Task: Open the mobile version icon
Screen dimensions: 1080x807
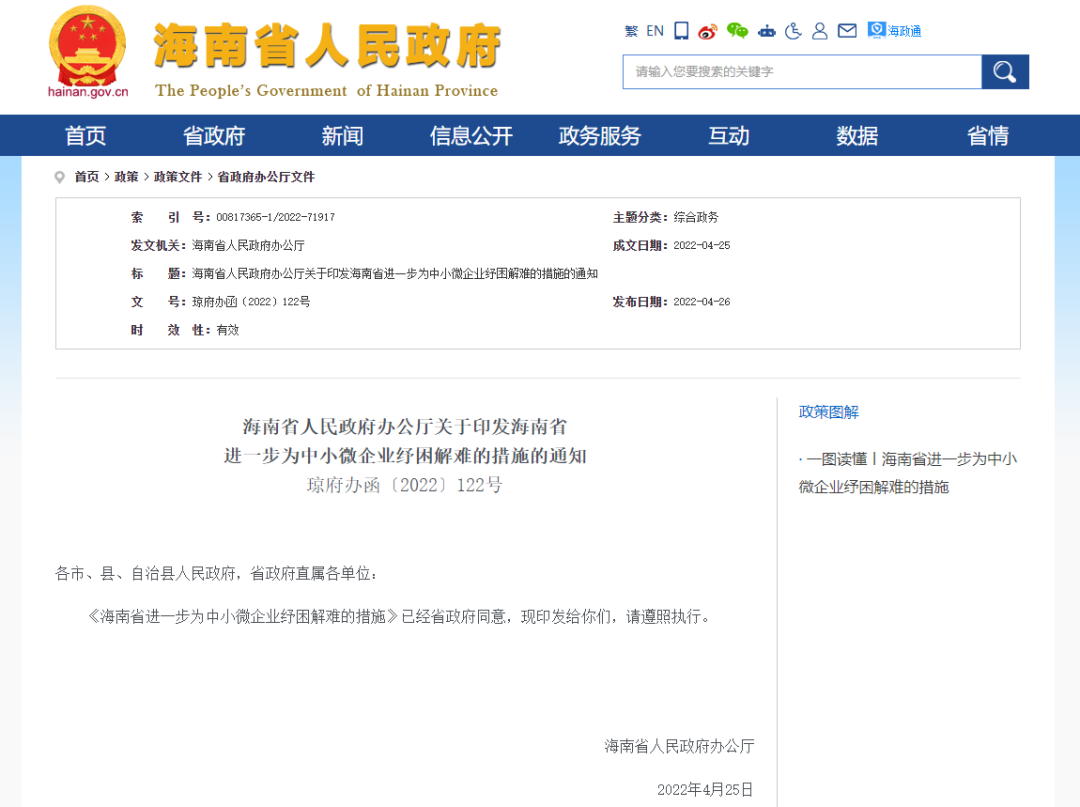Action: tap(681, 31)
